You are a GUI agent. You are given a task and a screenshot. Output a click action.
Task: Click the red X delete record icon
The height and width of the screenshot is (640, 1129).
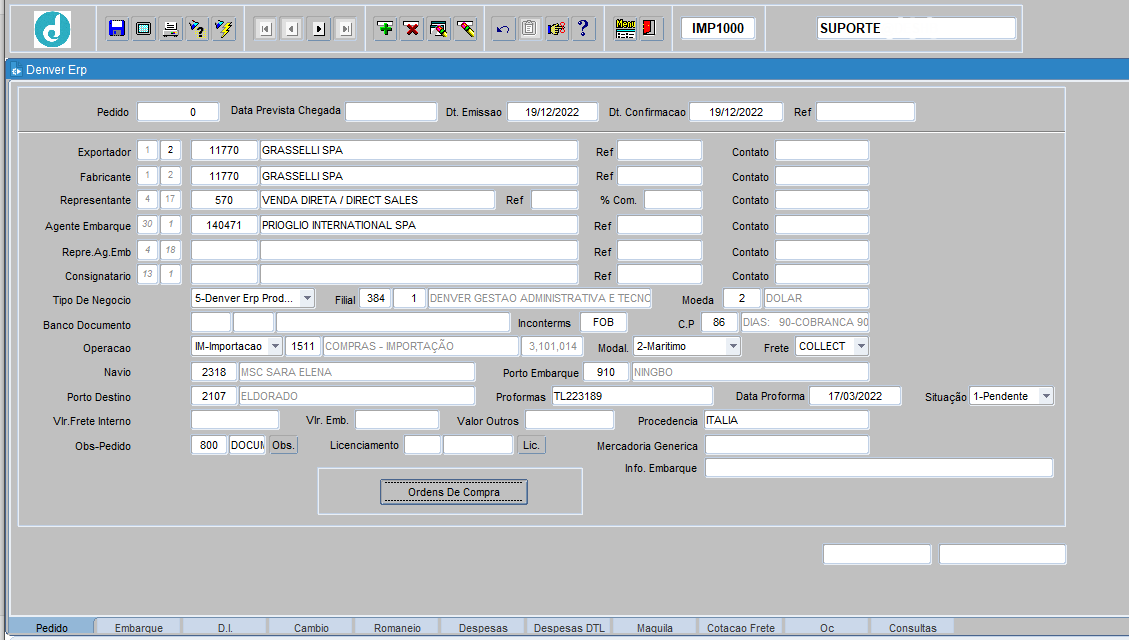[411, 29]
